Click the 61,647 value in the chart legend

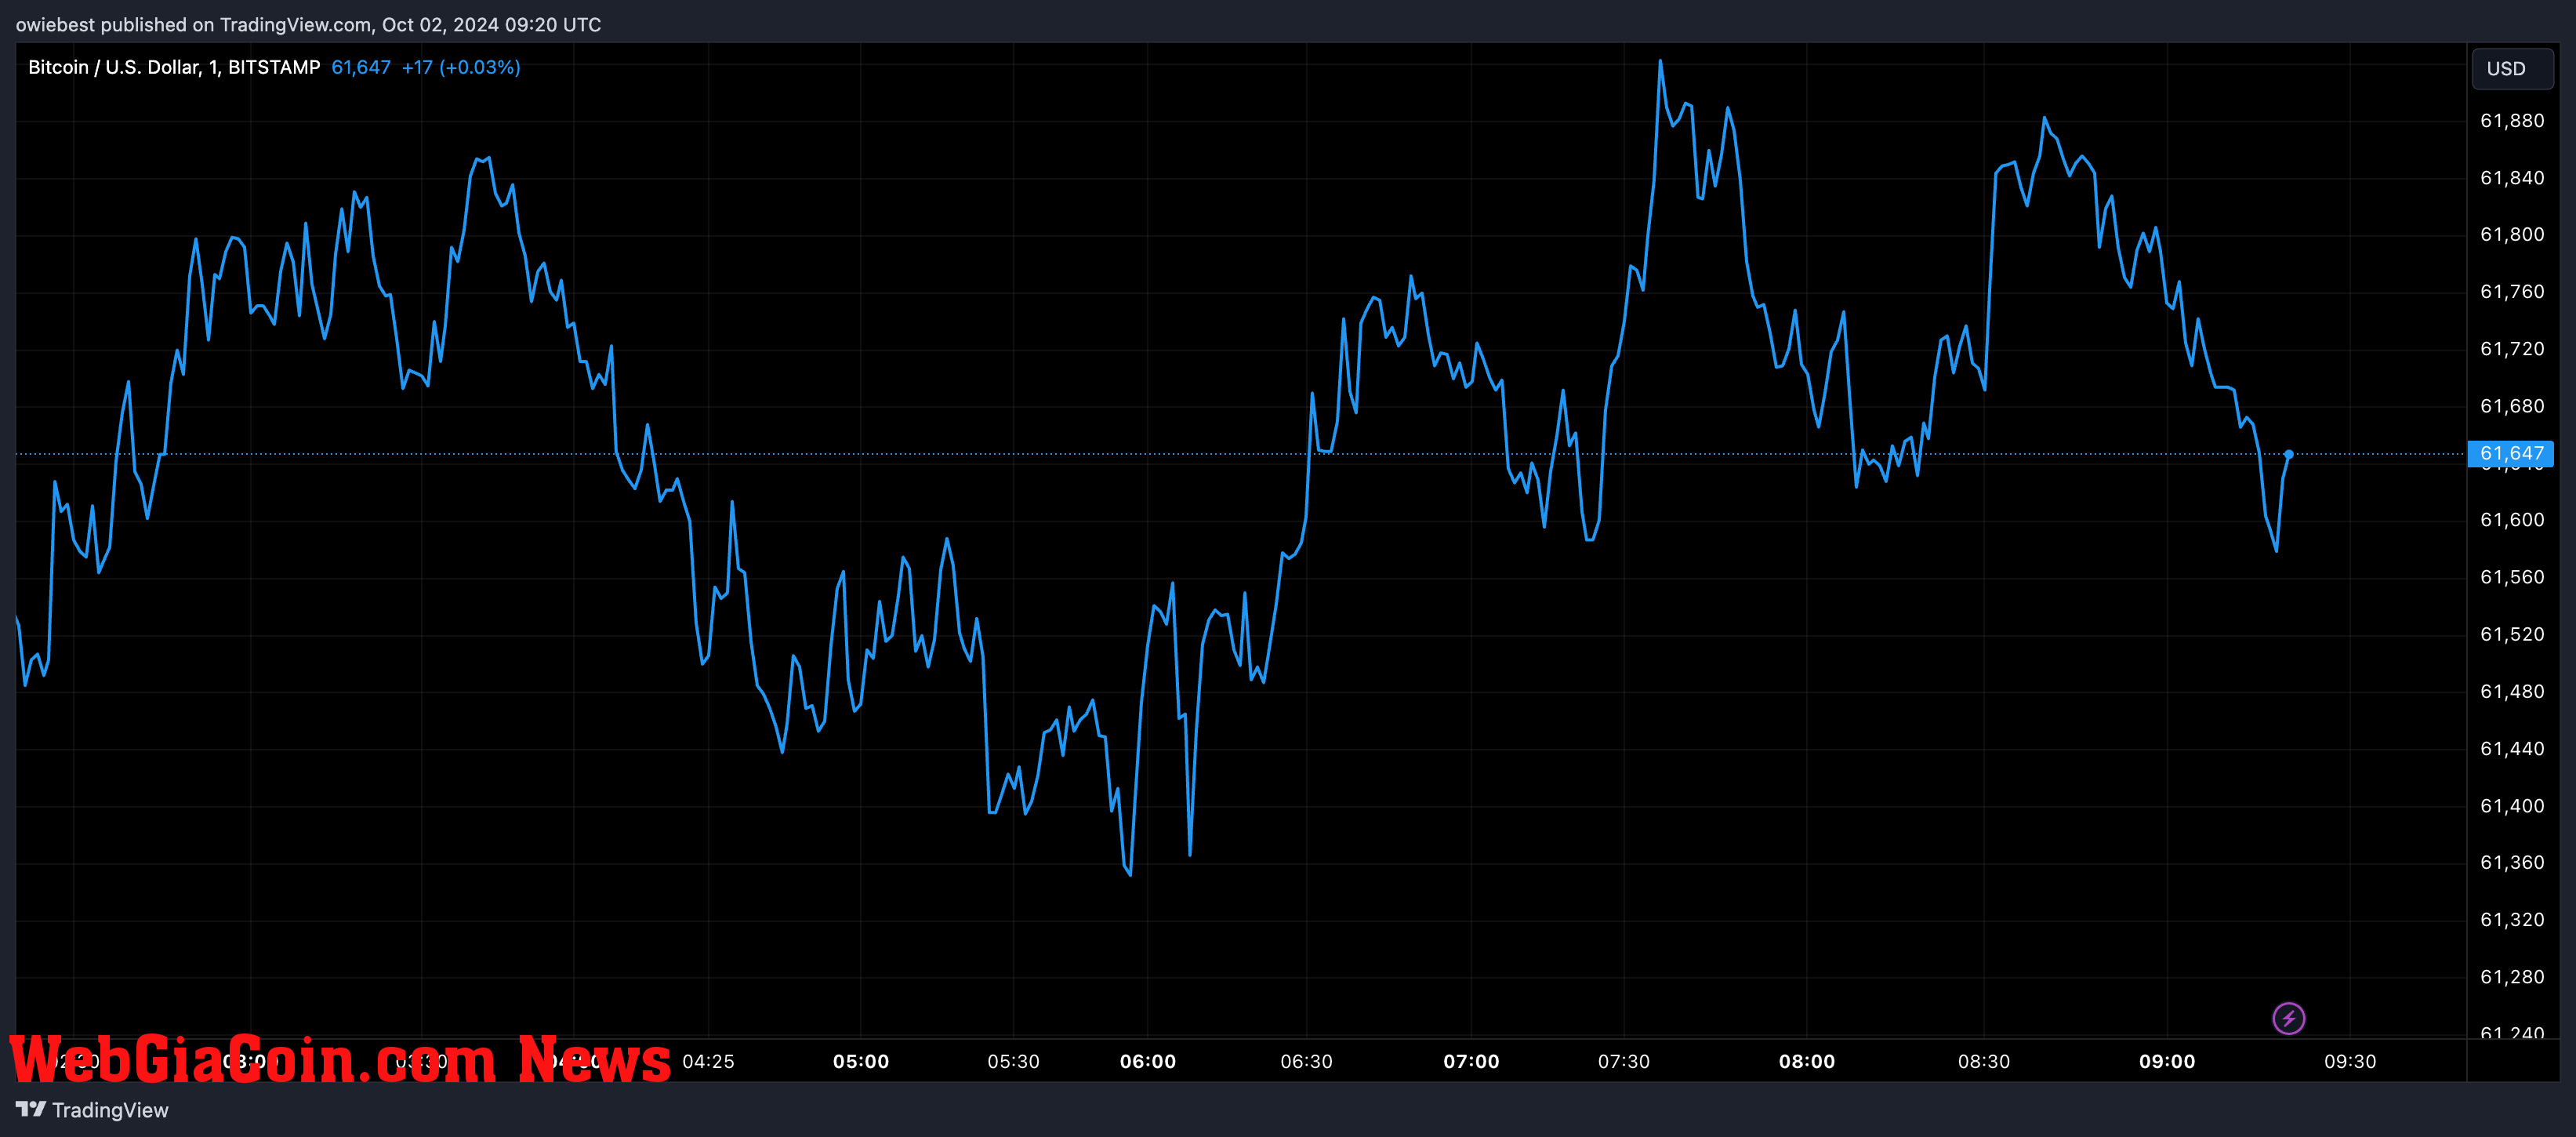[361, 67]
